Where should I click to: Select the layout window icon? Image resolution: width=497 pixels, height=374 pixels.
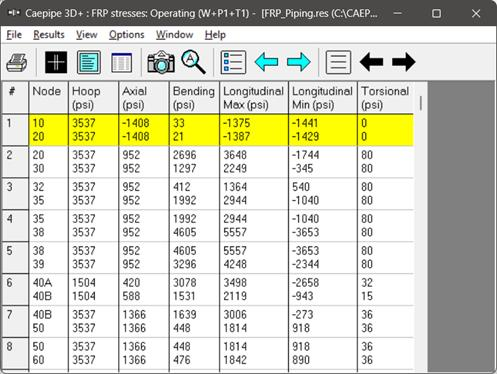[89, 62]
